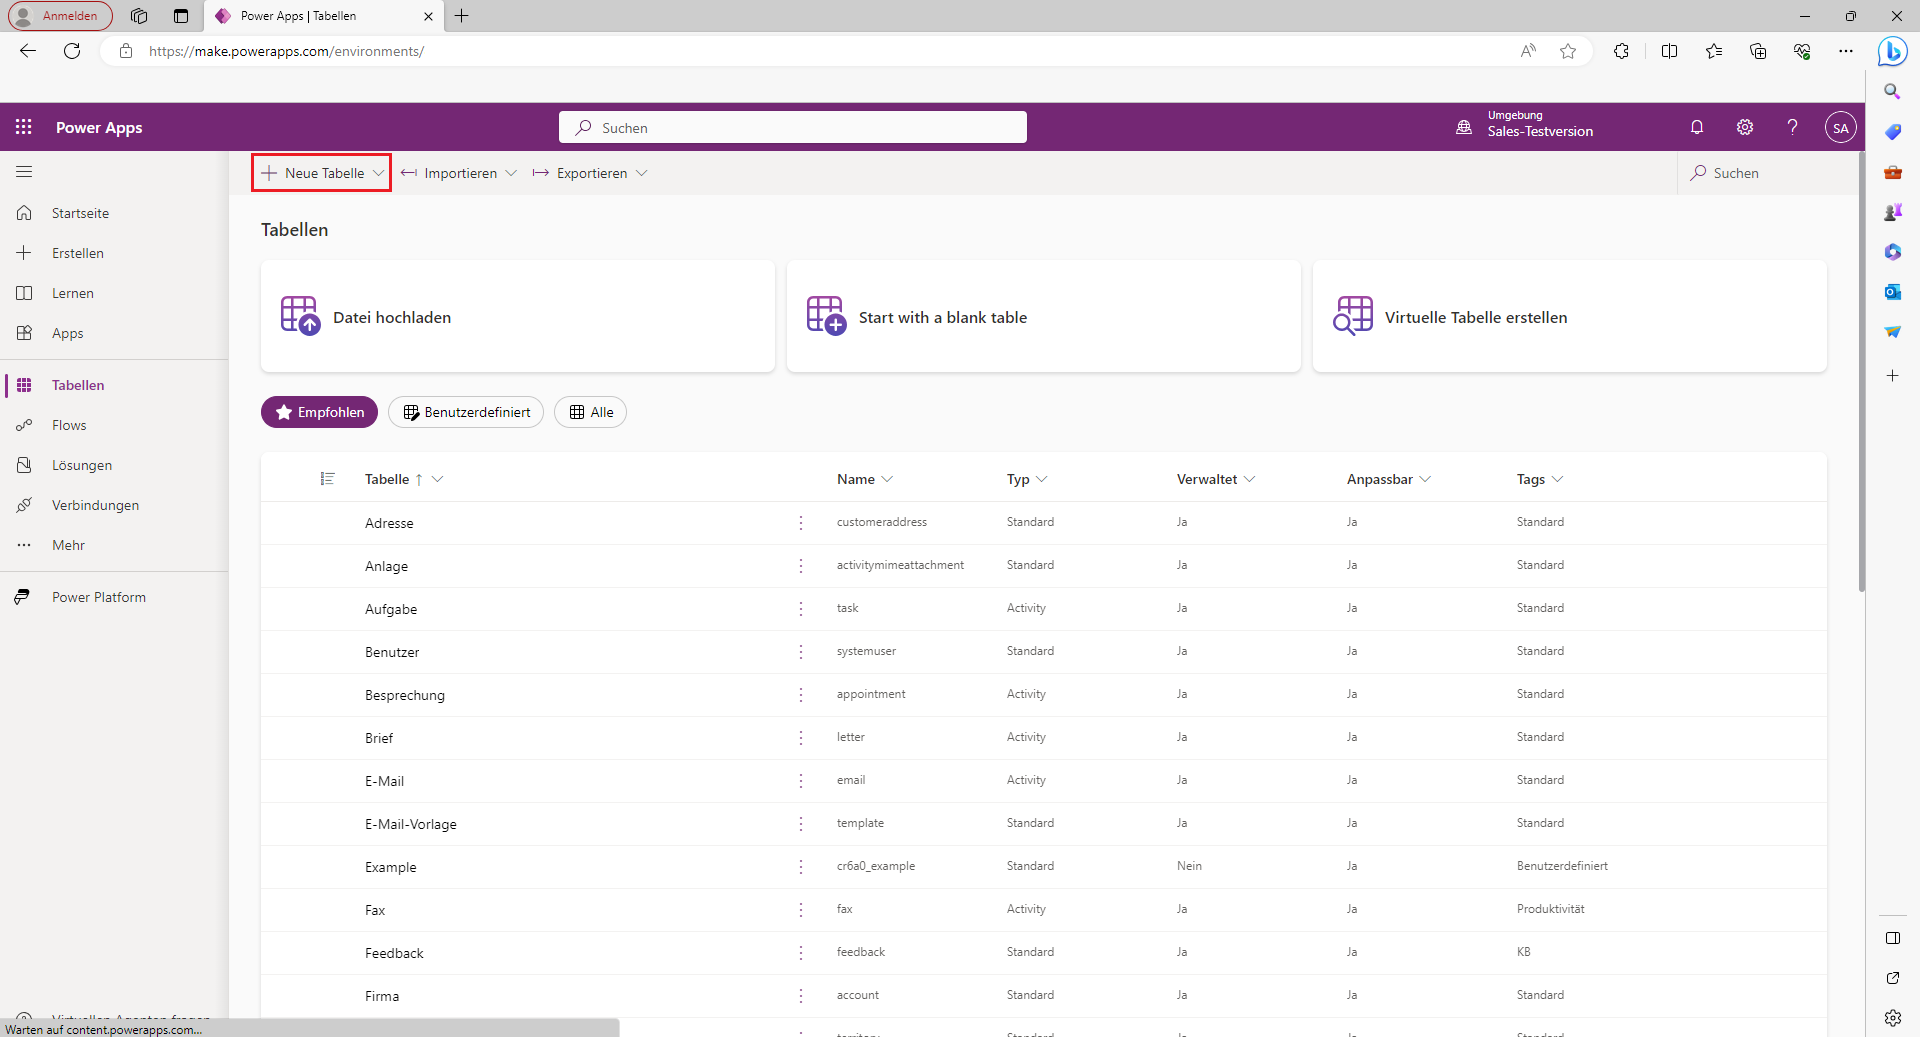
Task: Open Edge settings and more menu
Action: coord(1846,51)
